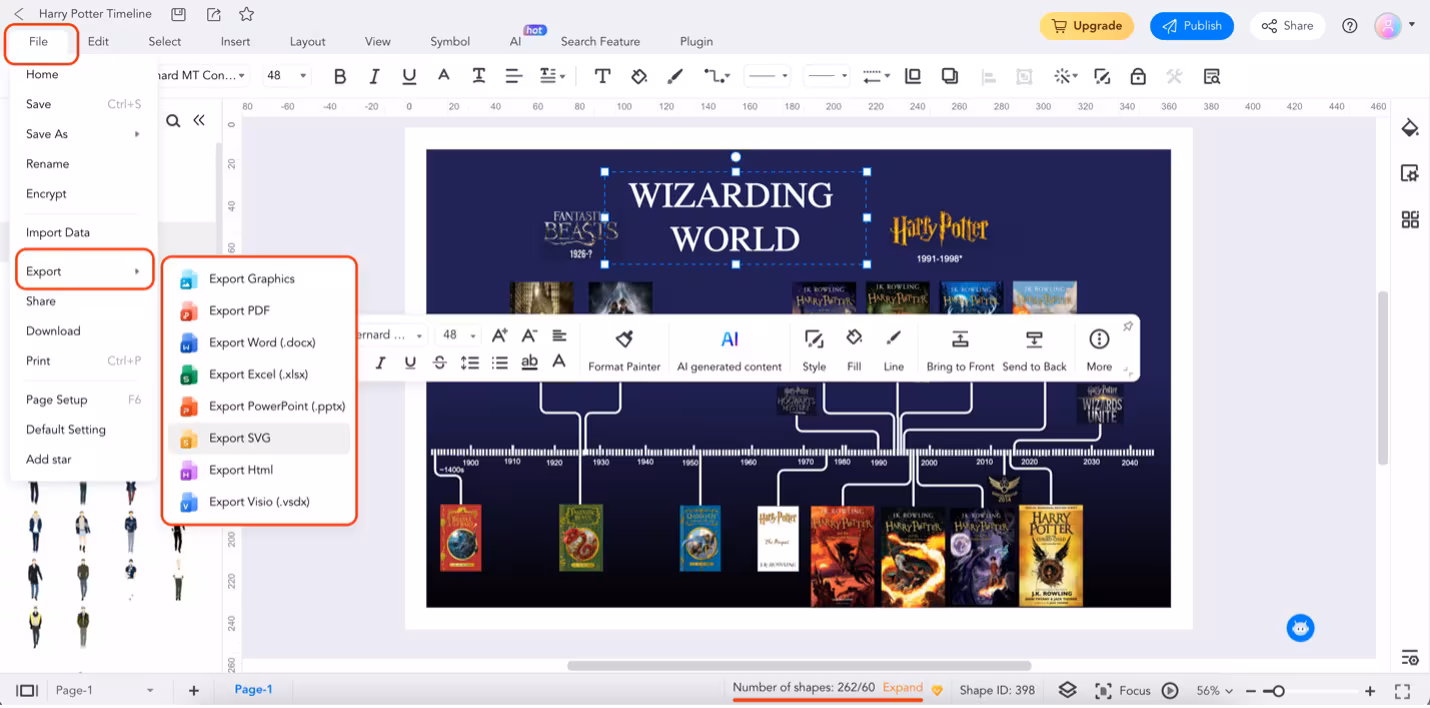Open AI generated content in the floating toolbar
Screen dimensions: 1430x708
pyautogui.click(x=729, y=349)
